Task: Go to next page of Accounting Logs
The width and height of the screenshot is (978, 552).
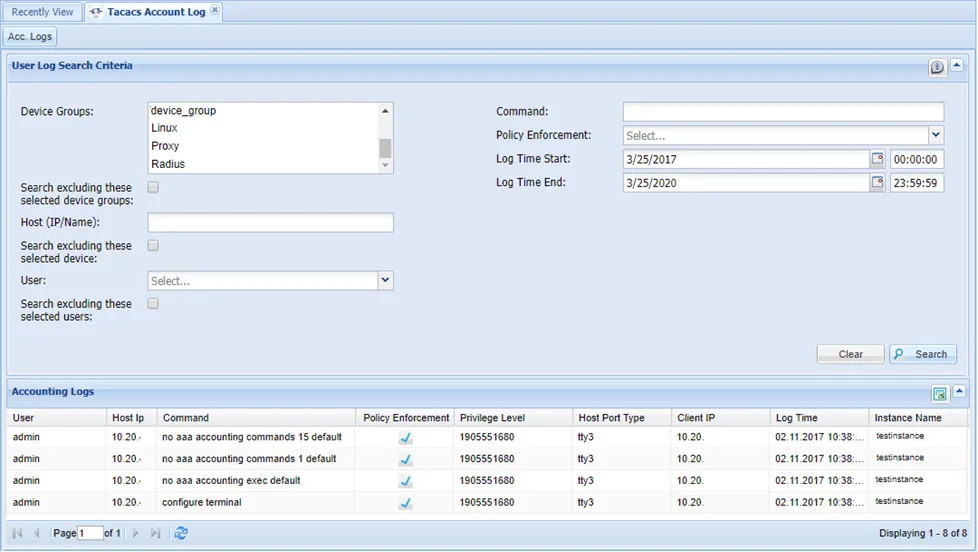Action: point(135,533)
